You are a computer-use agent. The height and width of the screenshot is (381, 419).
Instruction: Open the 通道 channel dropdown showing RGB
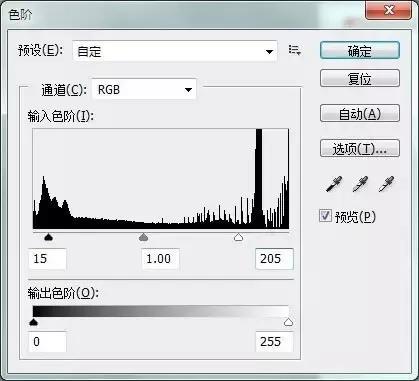(144, 89)
